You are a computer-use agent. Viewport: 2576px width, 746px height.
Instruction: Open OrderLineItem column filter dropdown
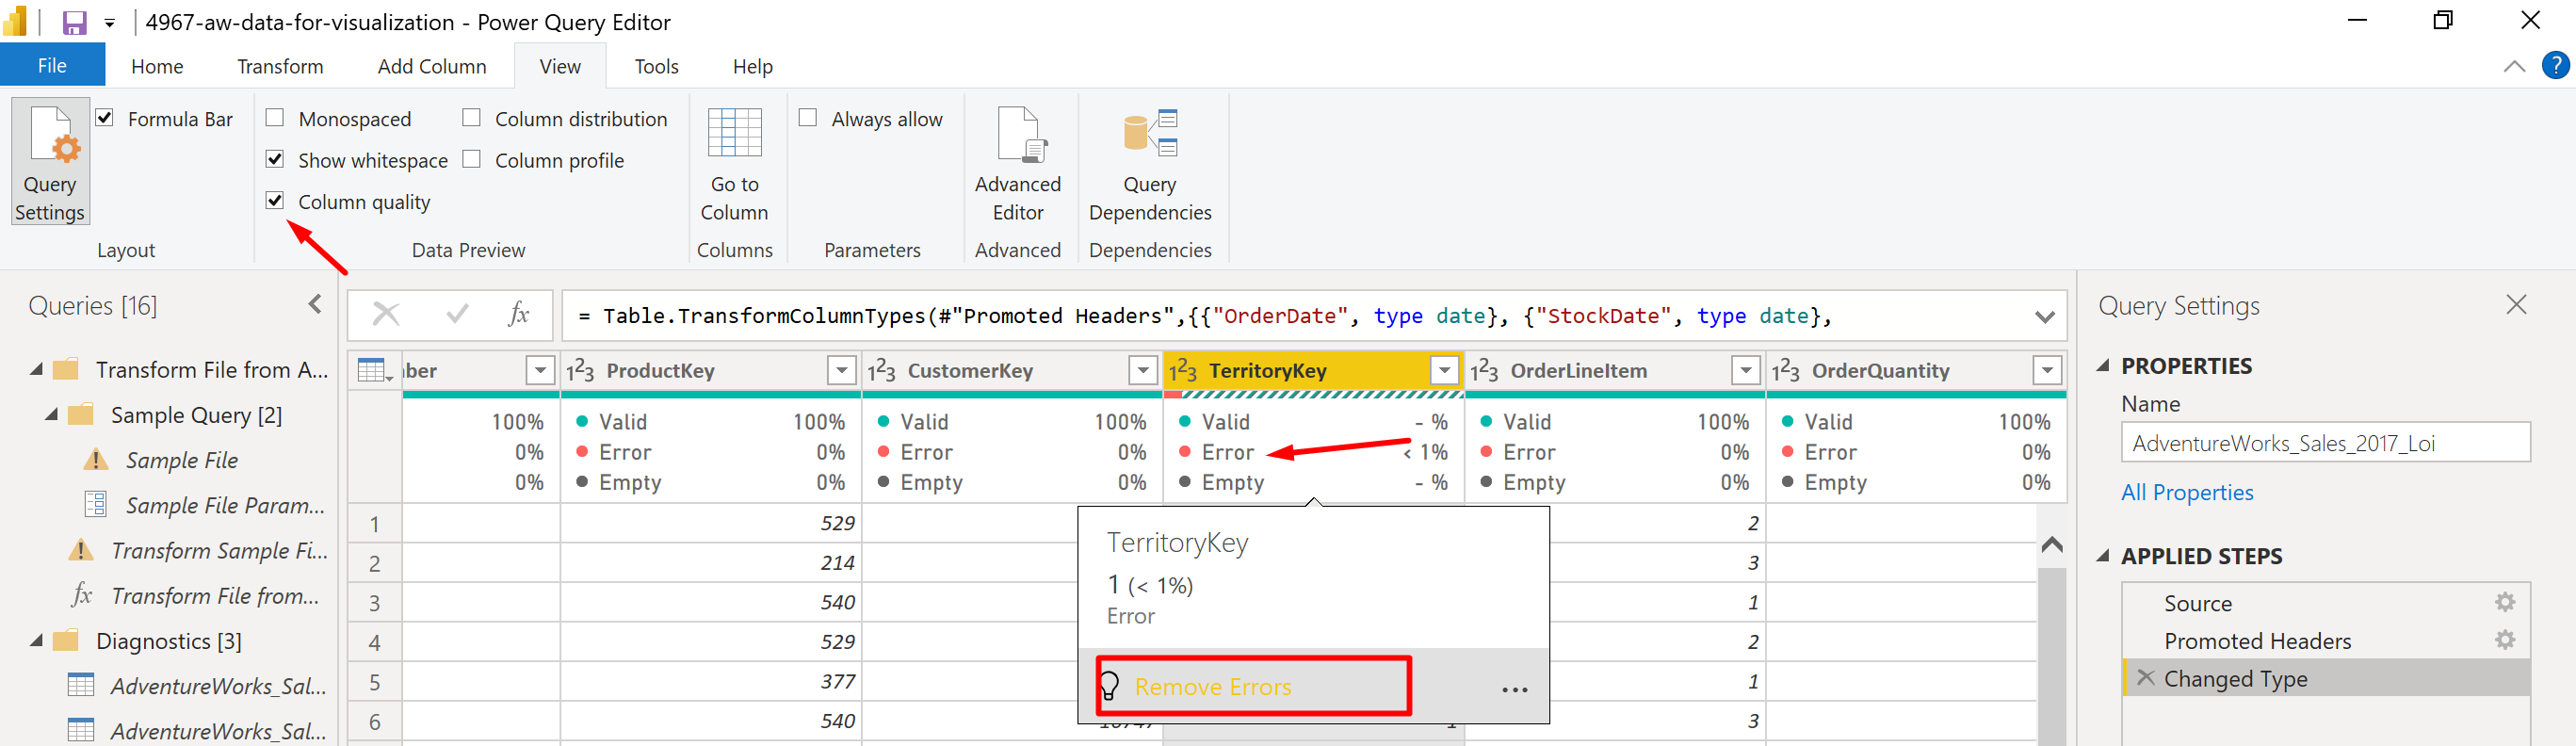click(x=1746, y=371)
